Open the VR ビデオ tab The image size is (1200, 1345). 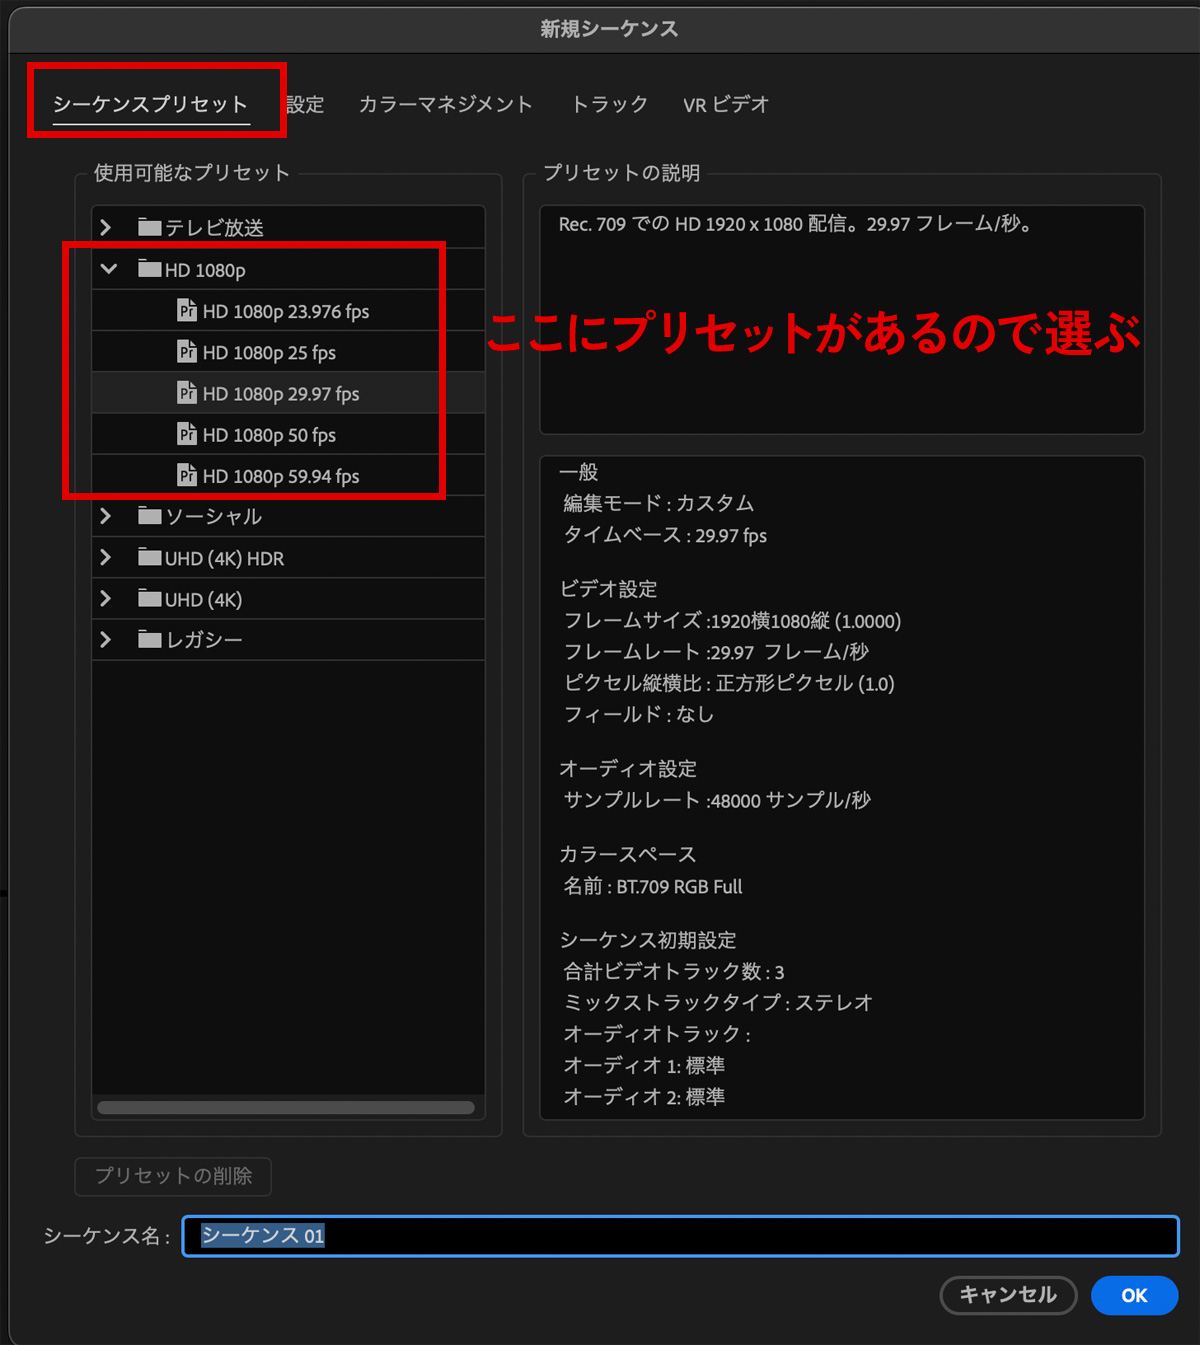click(x=726, y=104)
